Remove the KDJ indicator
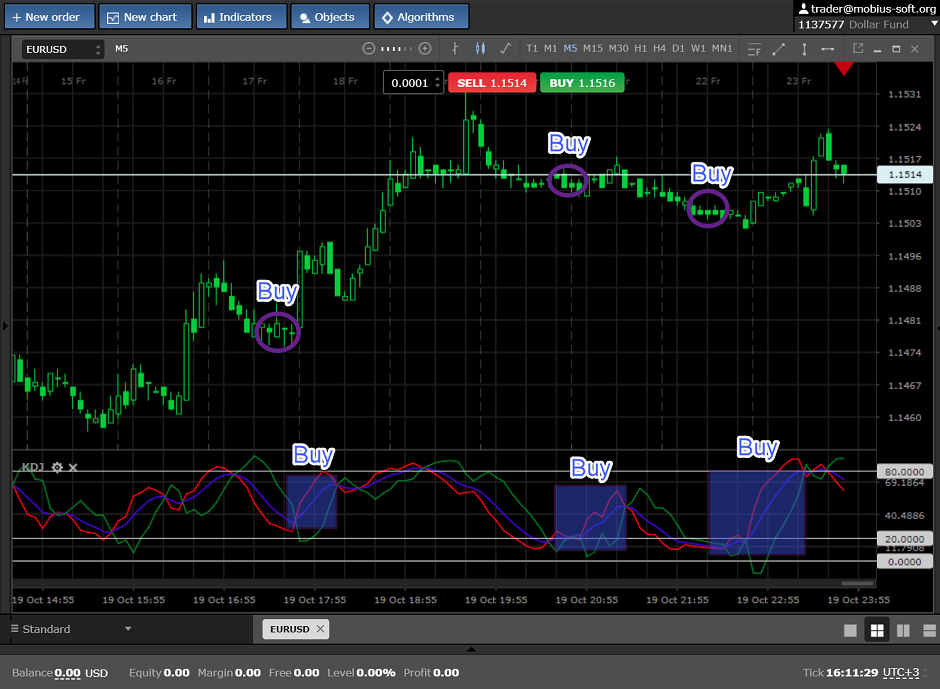 point(73,467)
